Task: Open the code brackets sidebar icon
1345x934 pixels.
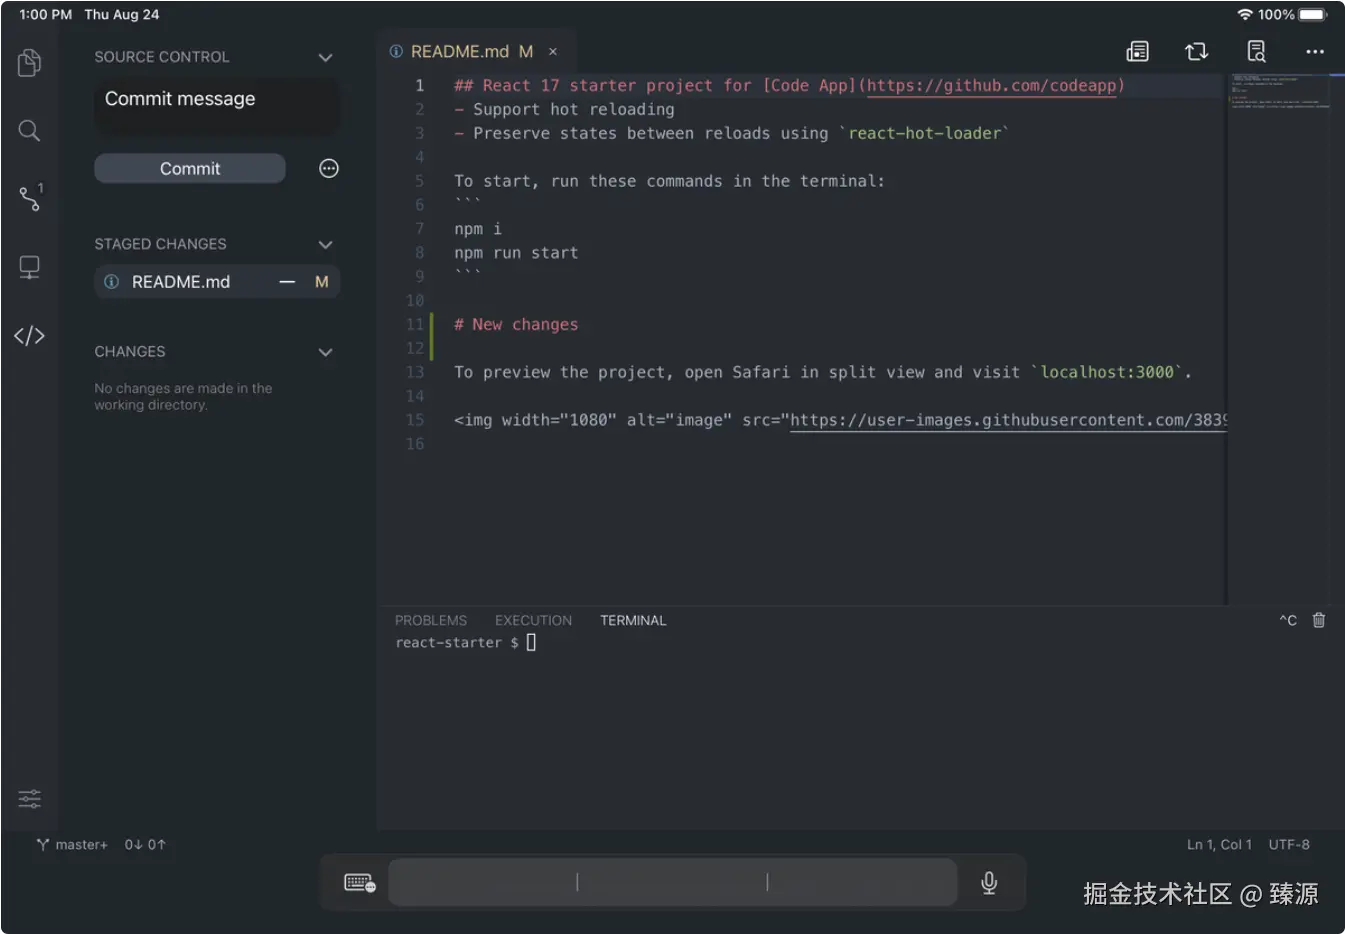Action: (x=29, y=335)
